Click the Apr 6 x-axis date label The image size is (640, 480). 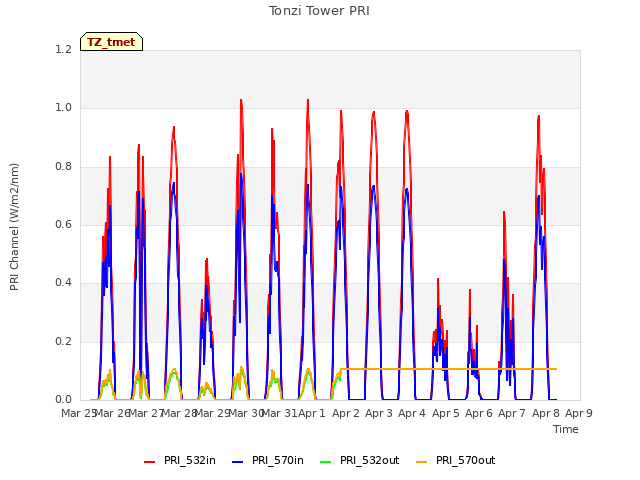[479, 413]
